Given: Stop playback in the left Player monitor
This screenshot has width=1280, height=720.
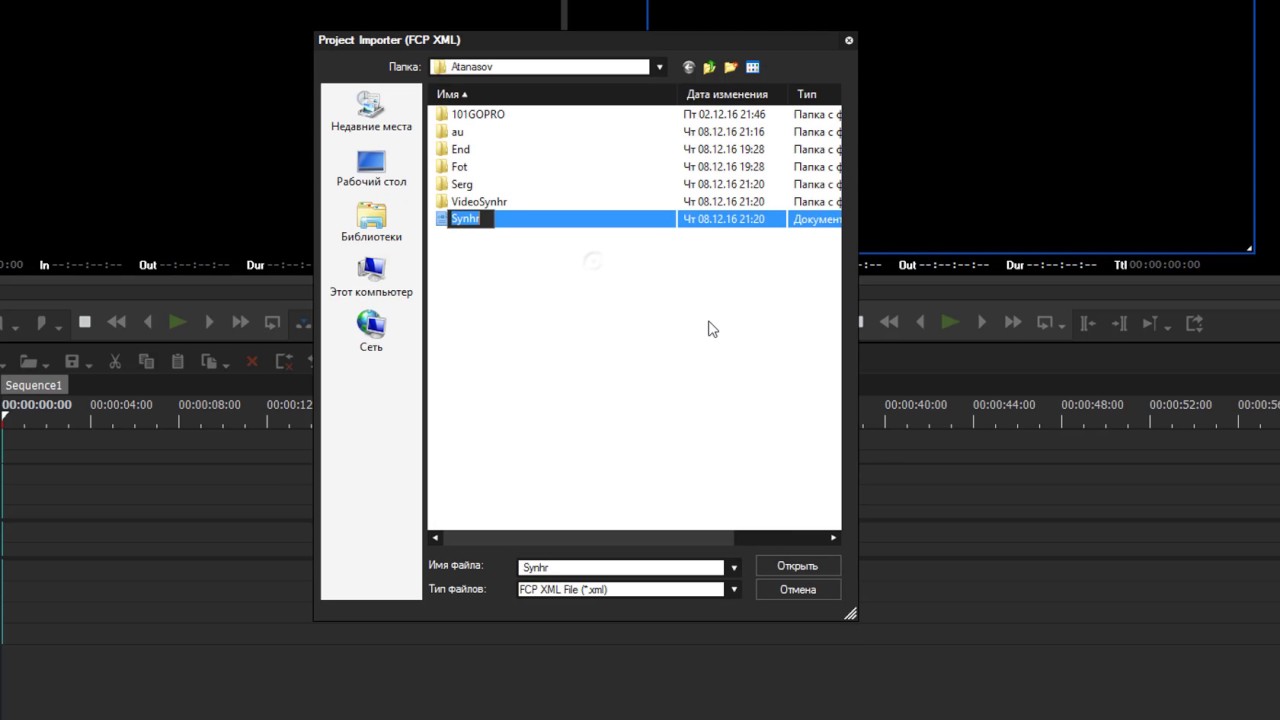Looking at the screenshot, I should tap(85, 322).
